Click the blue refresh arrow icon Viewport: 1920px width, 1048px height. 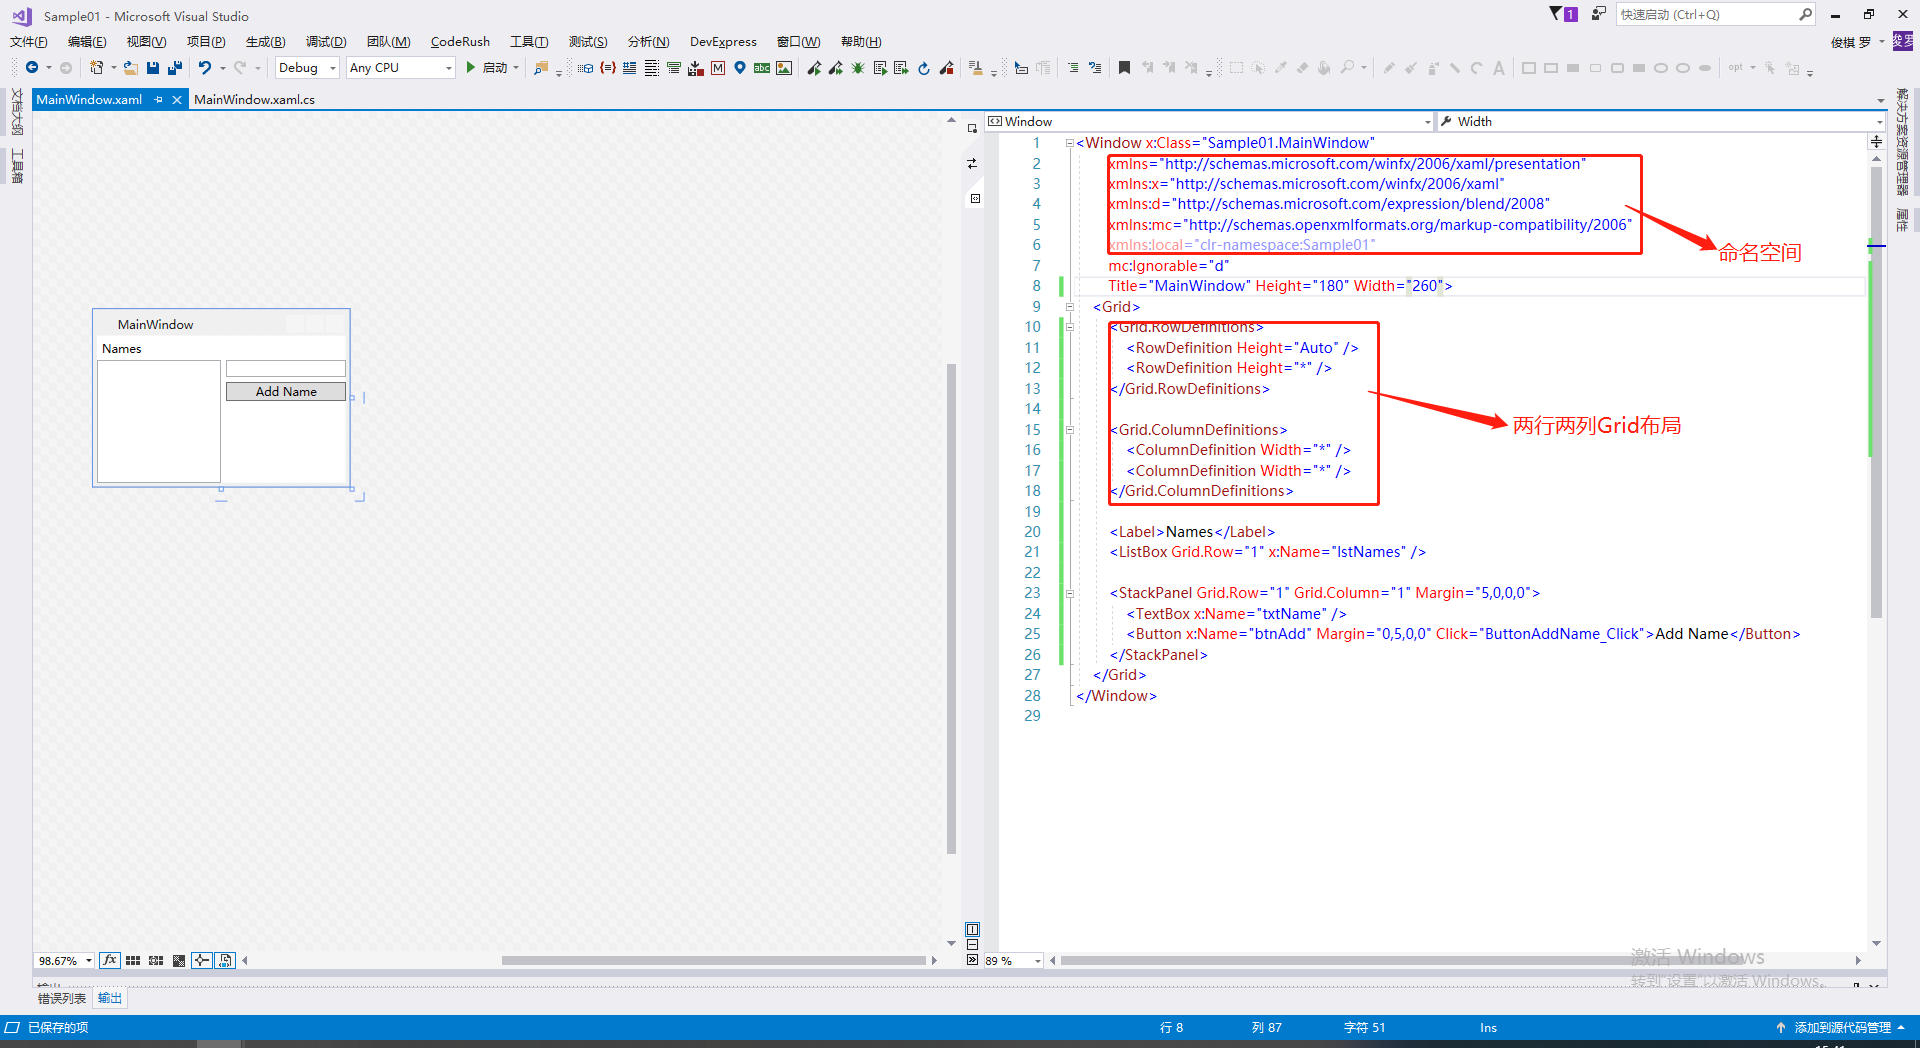[x=924, y=68]
